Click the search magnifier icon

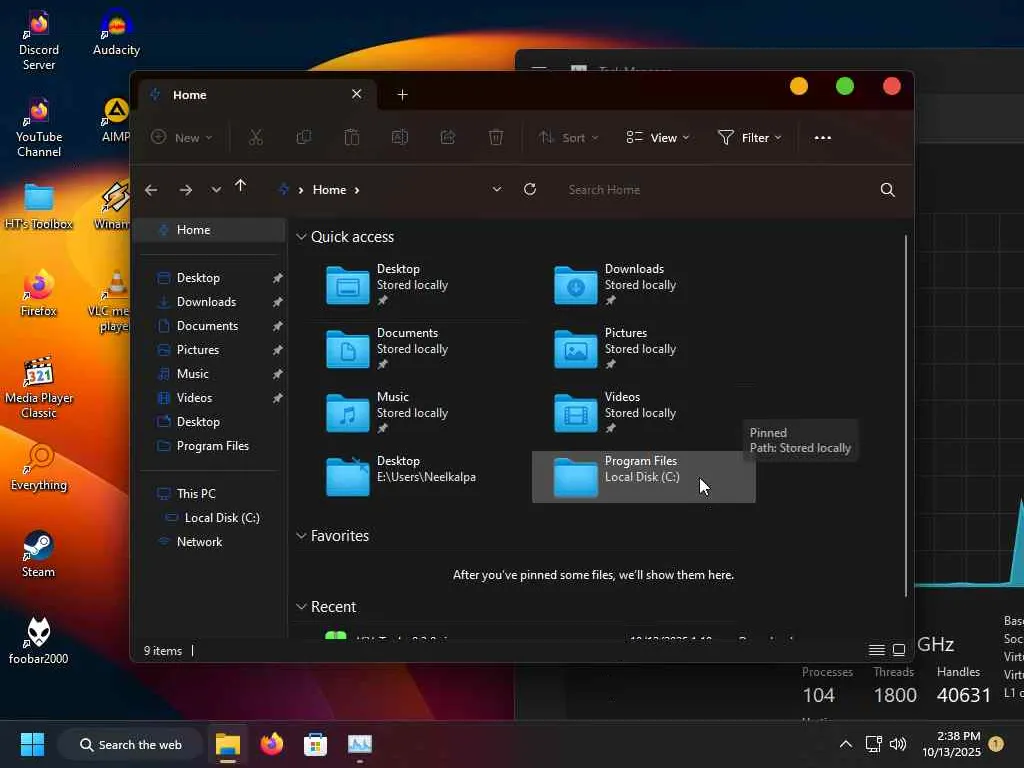[x=888, y=190]
